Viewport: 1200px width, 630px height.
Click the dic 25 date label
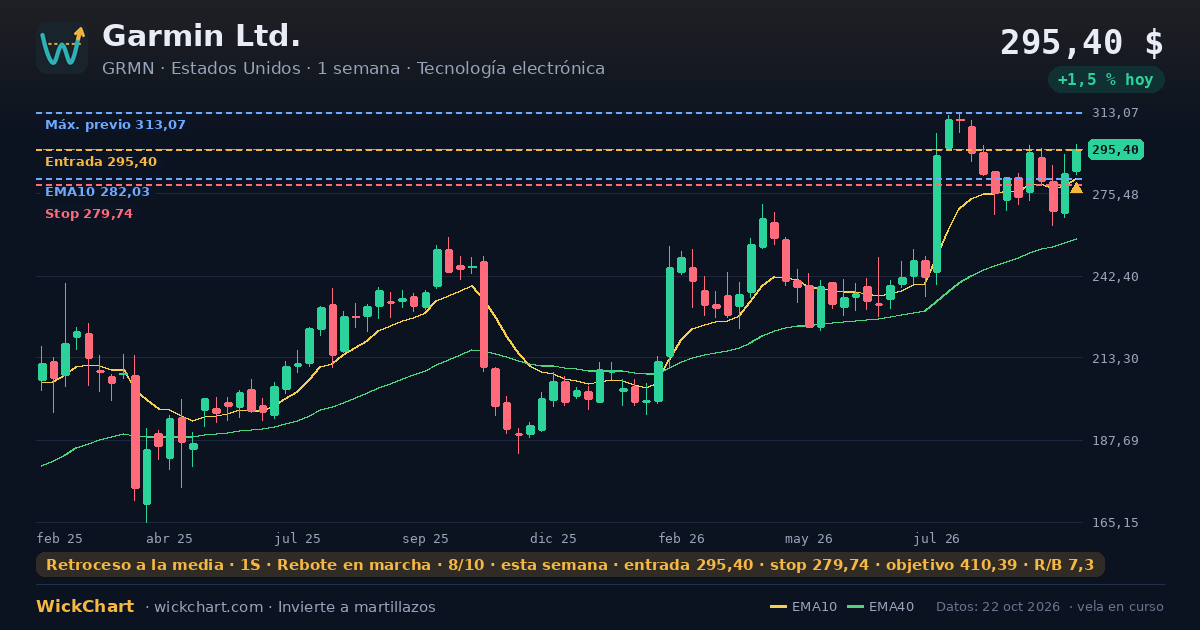tap(554, 539)
